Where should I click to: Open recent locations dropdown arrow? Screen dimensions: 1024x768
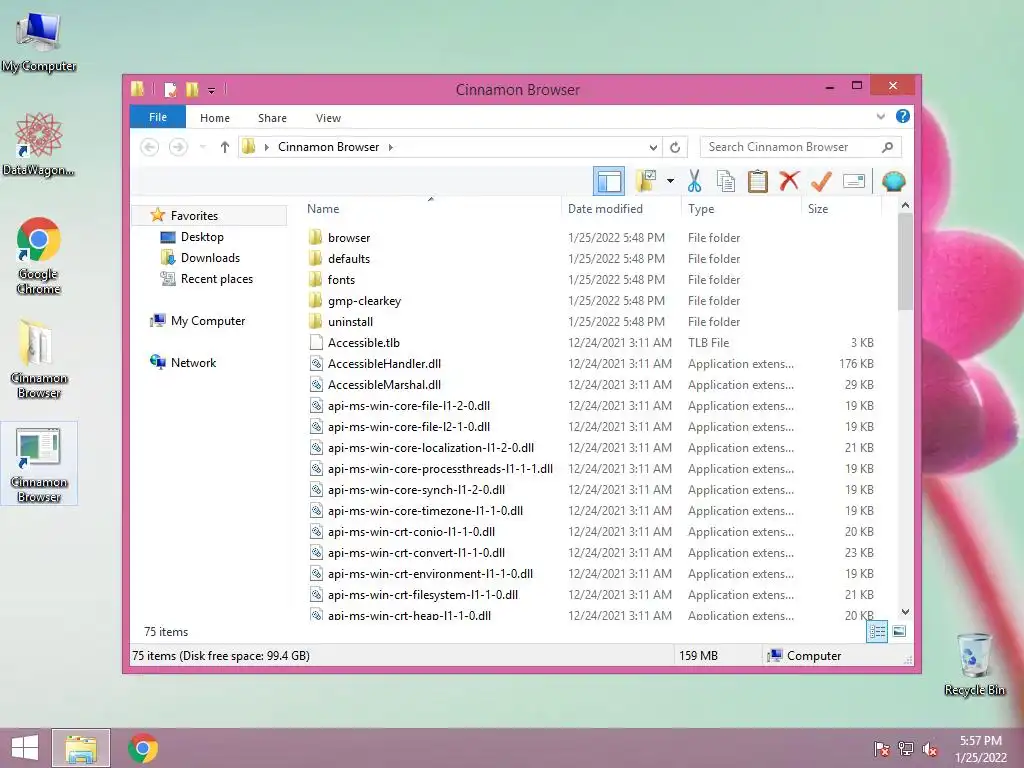point(202,147)
